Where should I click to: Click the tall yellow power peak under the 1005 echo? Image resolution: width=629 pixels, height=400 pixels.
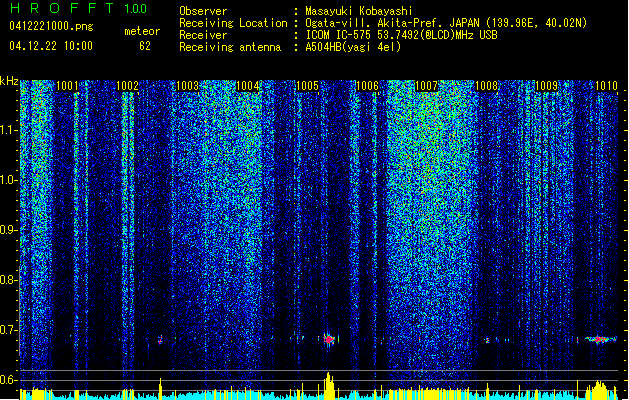[x=329, y=386]
